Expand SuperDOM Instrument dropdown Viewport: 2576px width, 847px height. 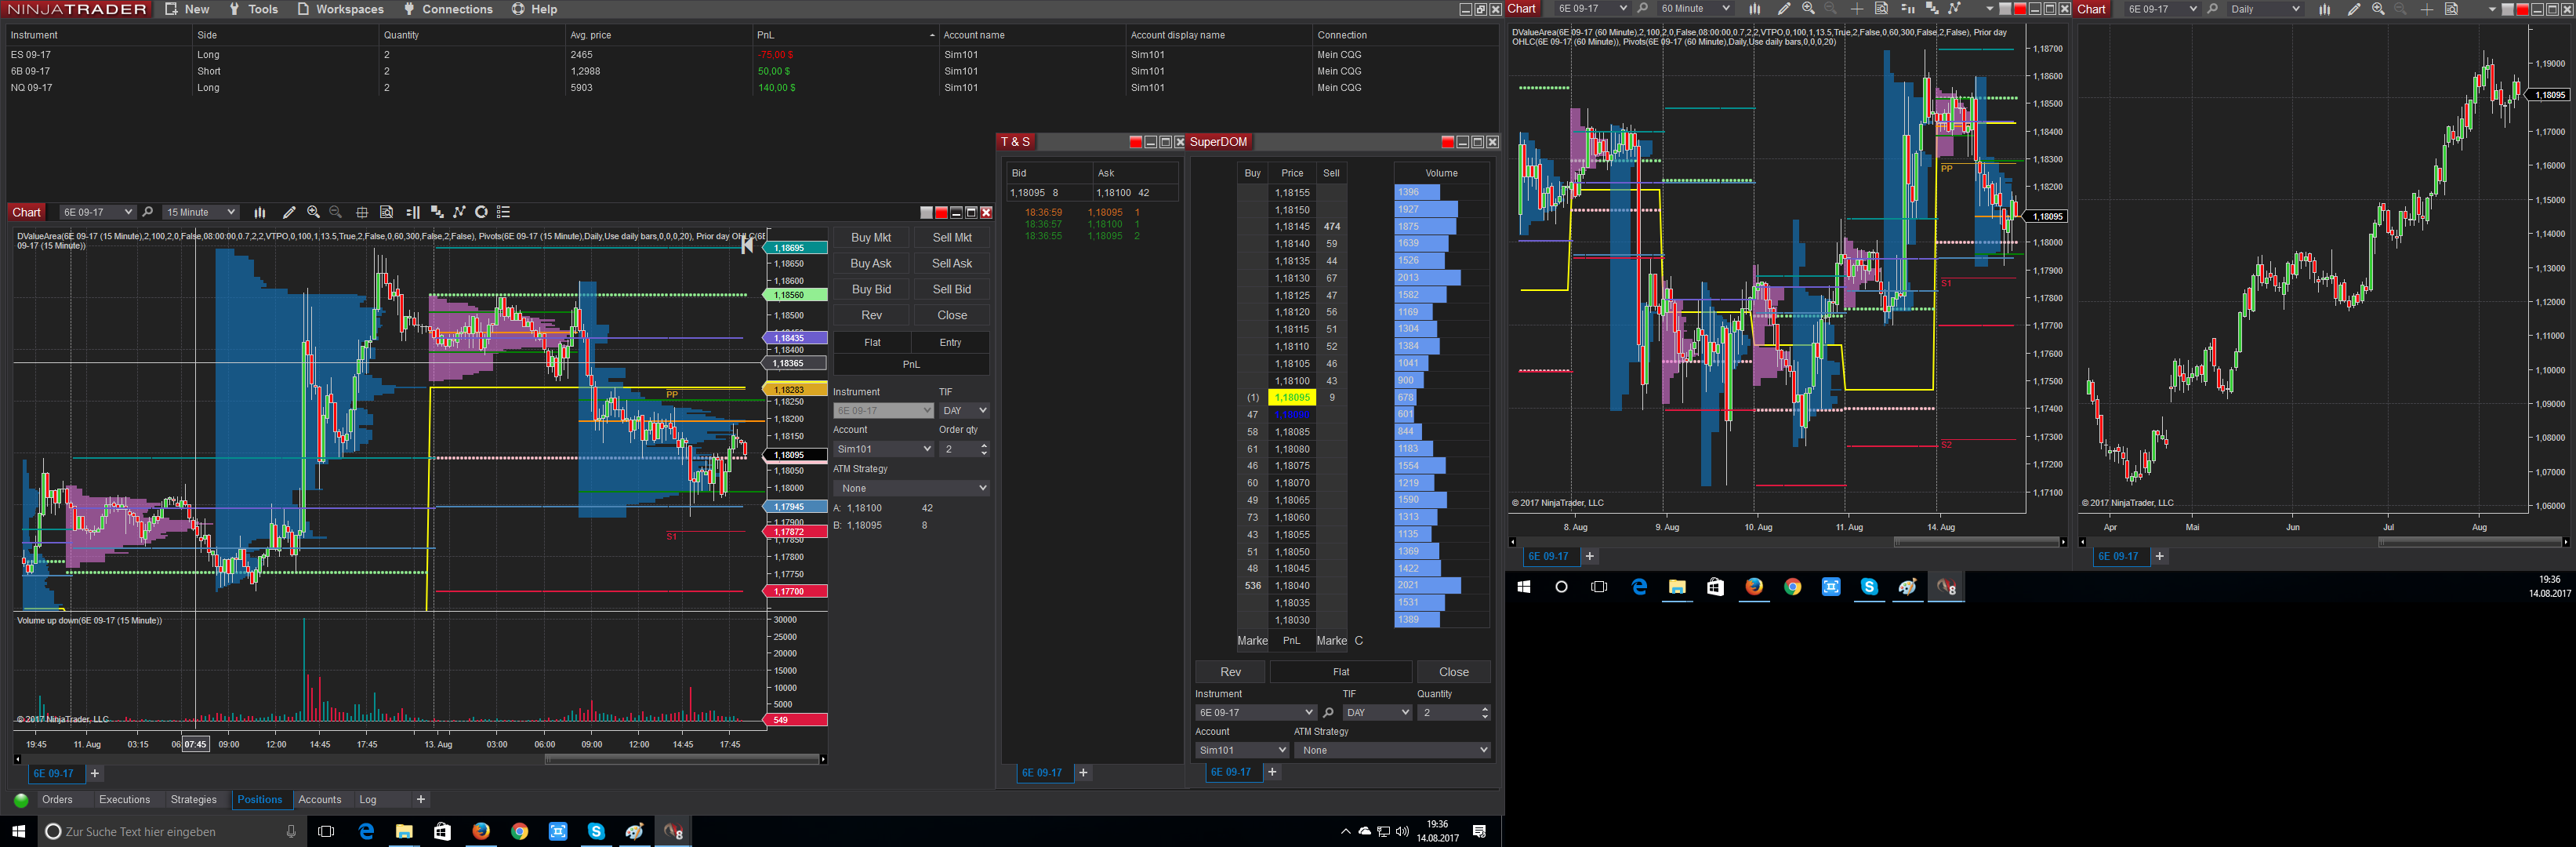pyautogui.click(x=1255, y=713)
